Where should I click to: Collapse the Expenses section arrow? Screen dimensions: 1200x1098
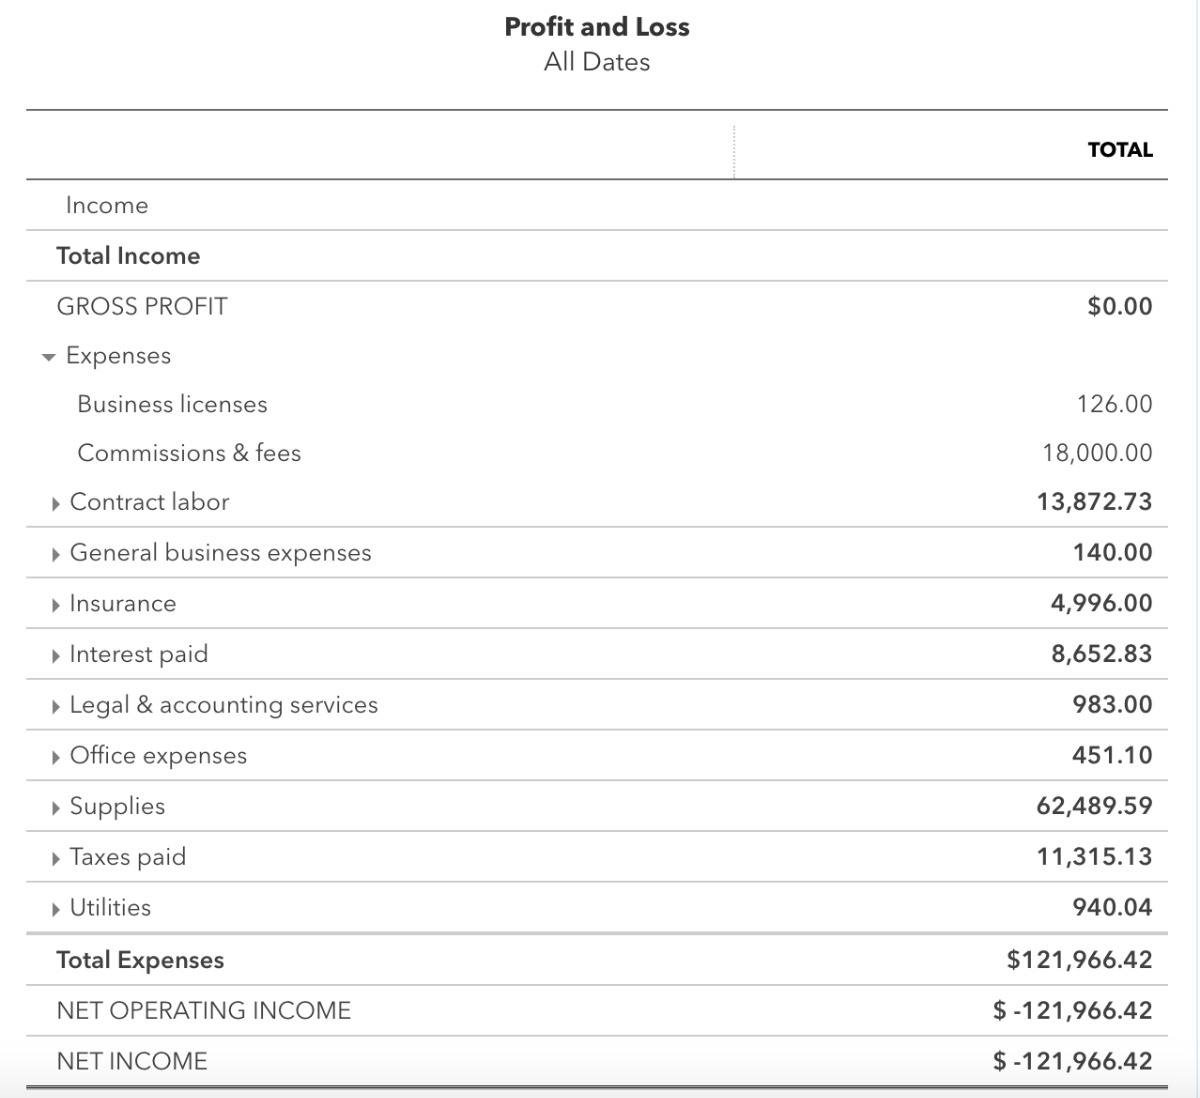[48, 357]
